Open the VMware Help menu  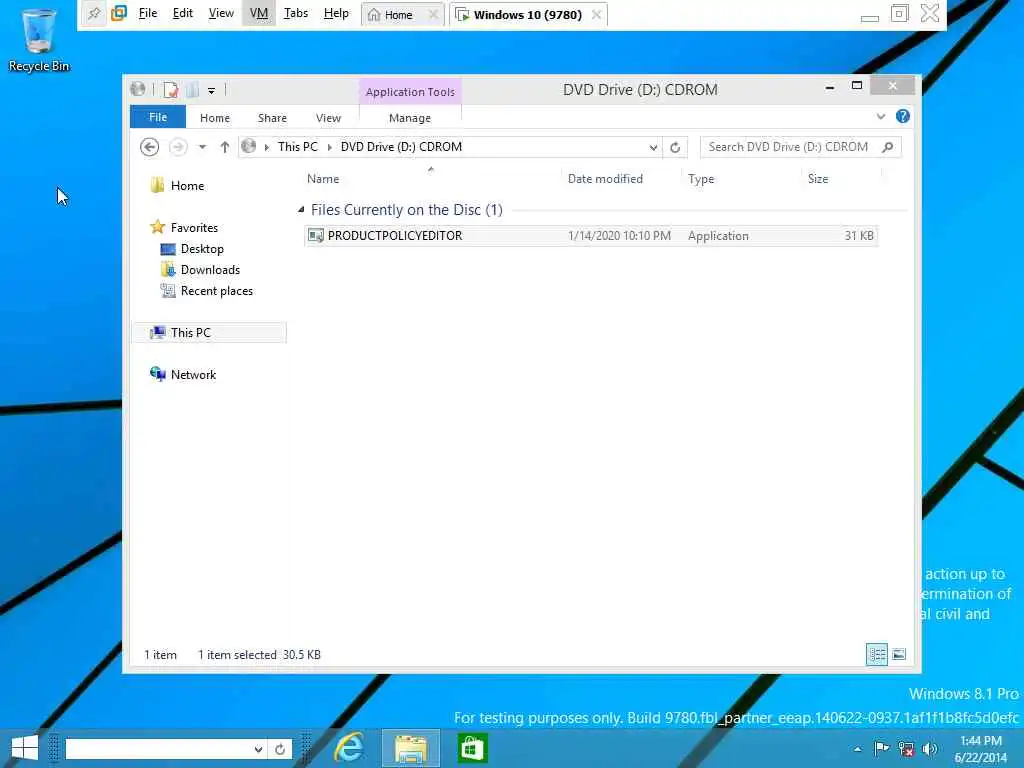(x=336, y=13)
